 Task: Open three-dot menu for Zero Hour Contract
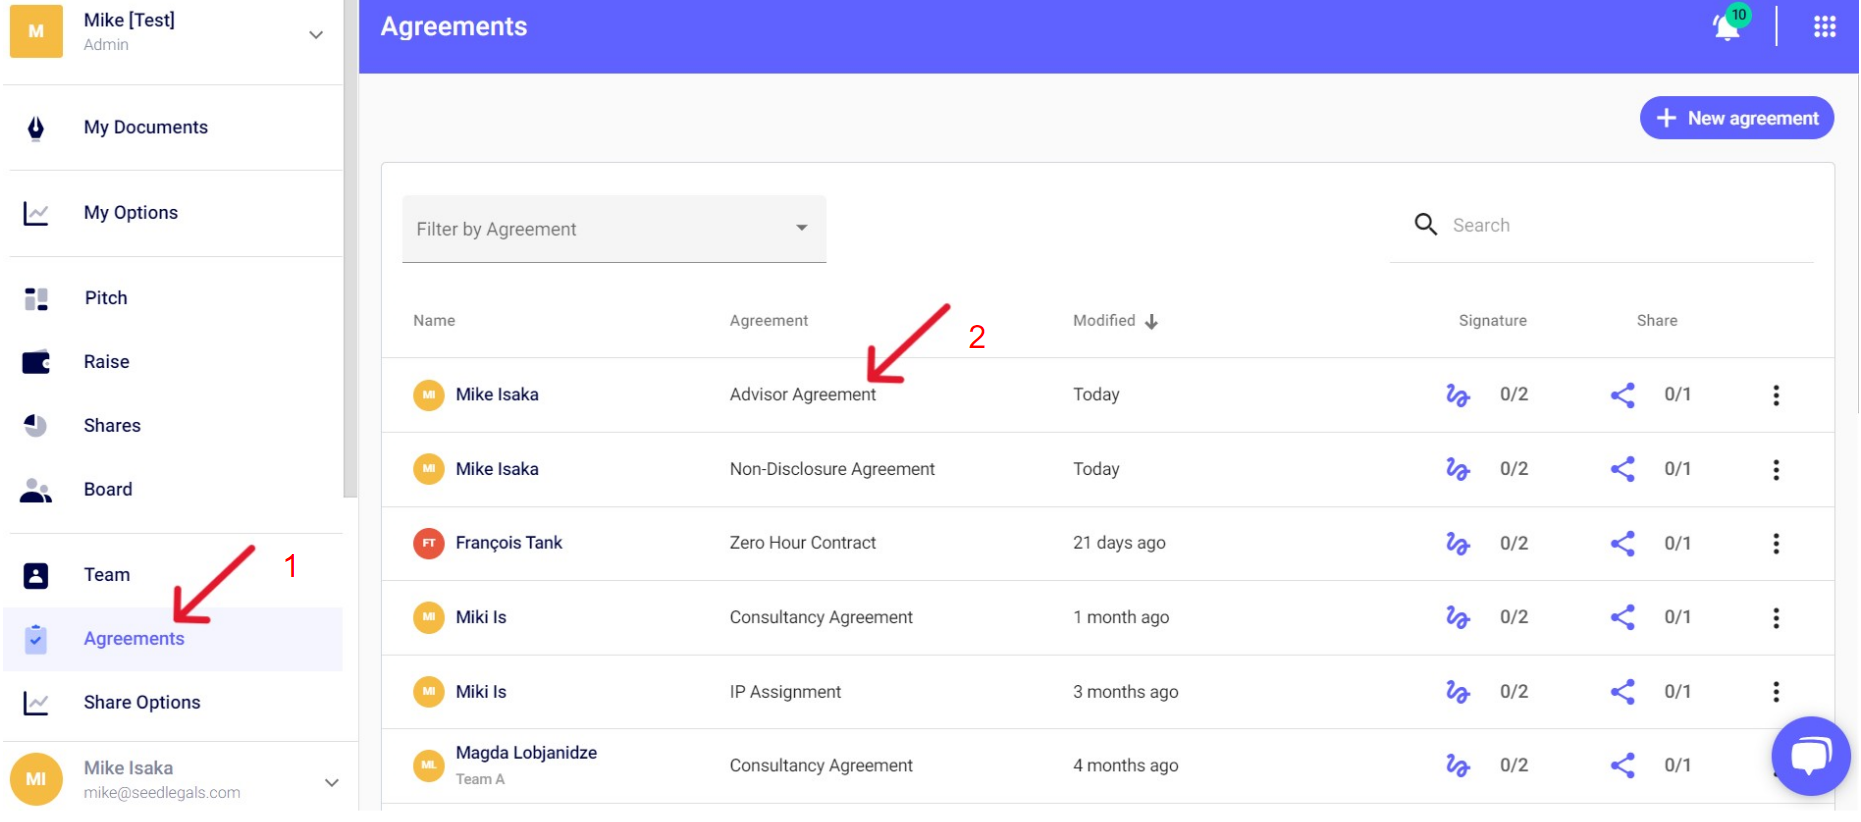(x=1775, y=543)
